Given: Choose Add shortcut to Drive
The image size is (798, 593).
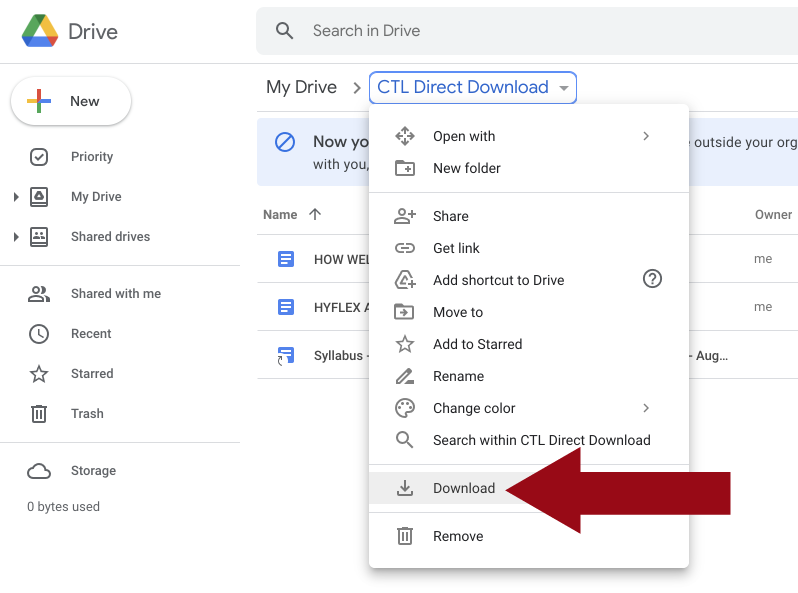Looking at the screenshot, I should [529, 280].
